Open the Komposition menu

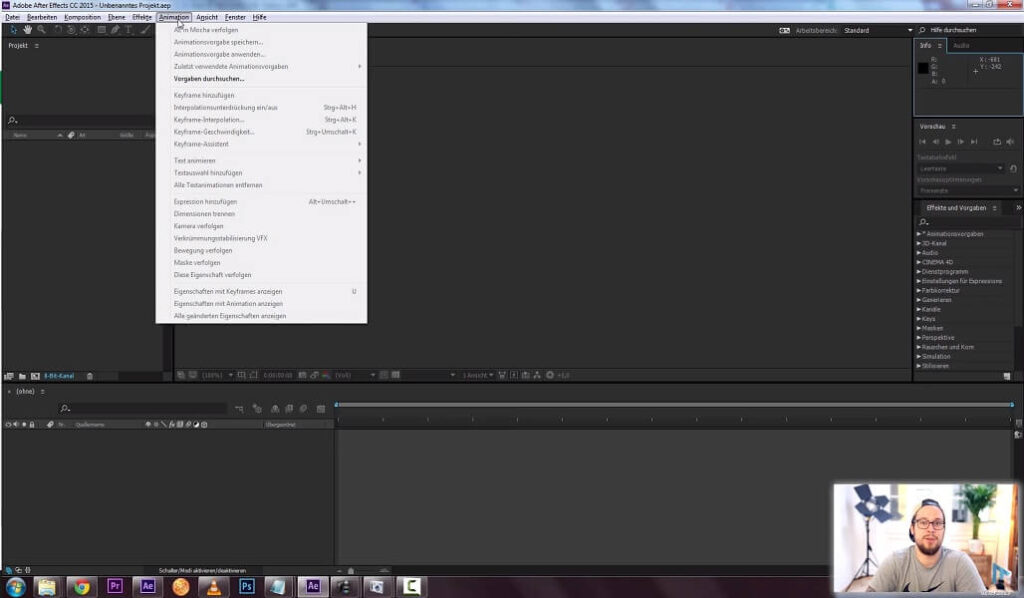(82, 17)
